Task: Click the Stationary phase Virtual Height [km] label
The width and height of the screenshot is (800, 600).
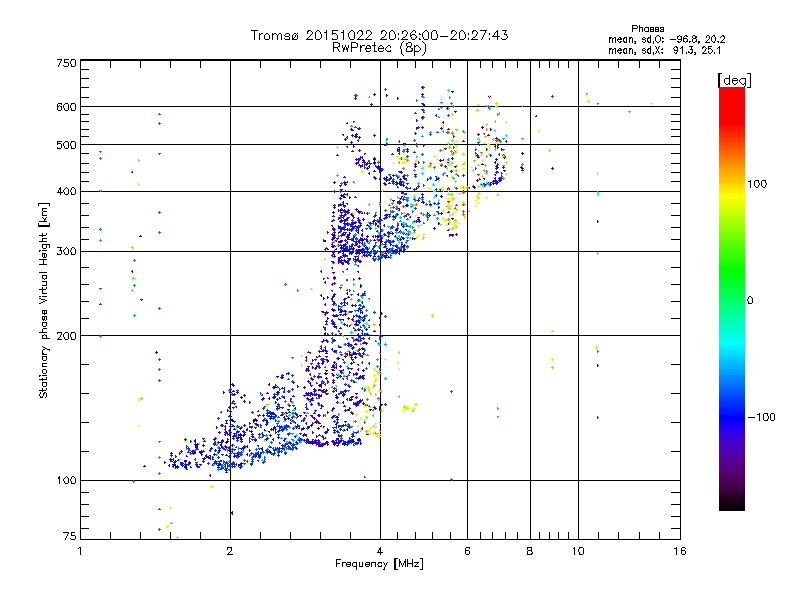Action: (43, 300)
